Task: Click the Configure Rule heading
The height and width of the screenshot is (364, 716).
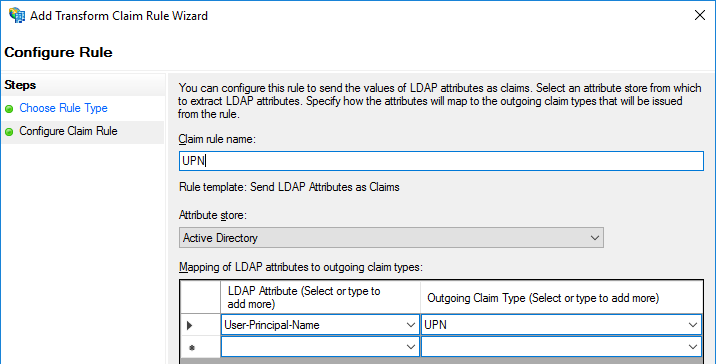Action: click(58, 53)
